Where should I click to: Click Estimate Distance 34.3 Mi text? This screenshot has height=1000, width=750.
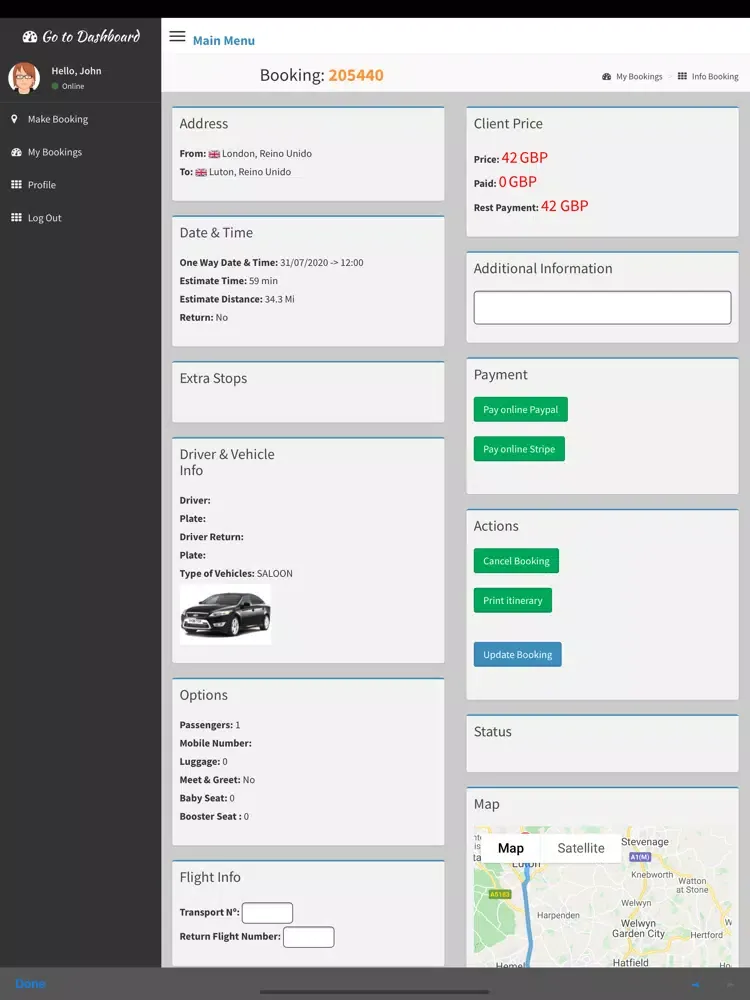coord(237,299)
